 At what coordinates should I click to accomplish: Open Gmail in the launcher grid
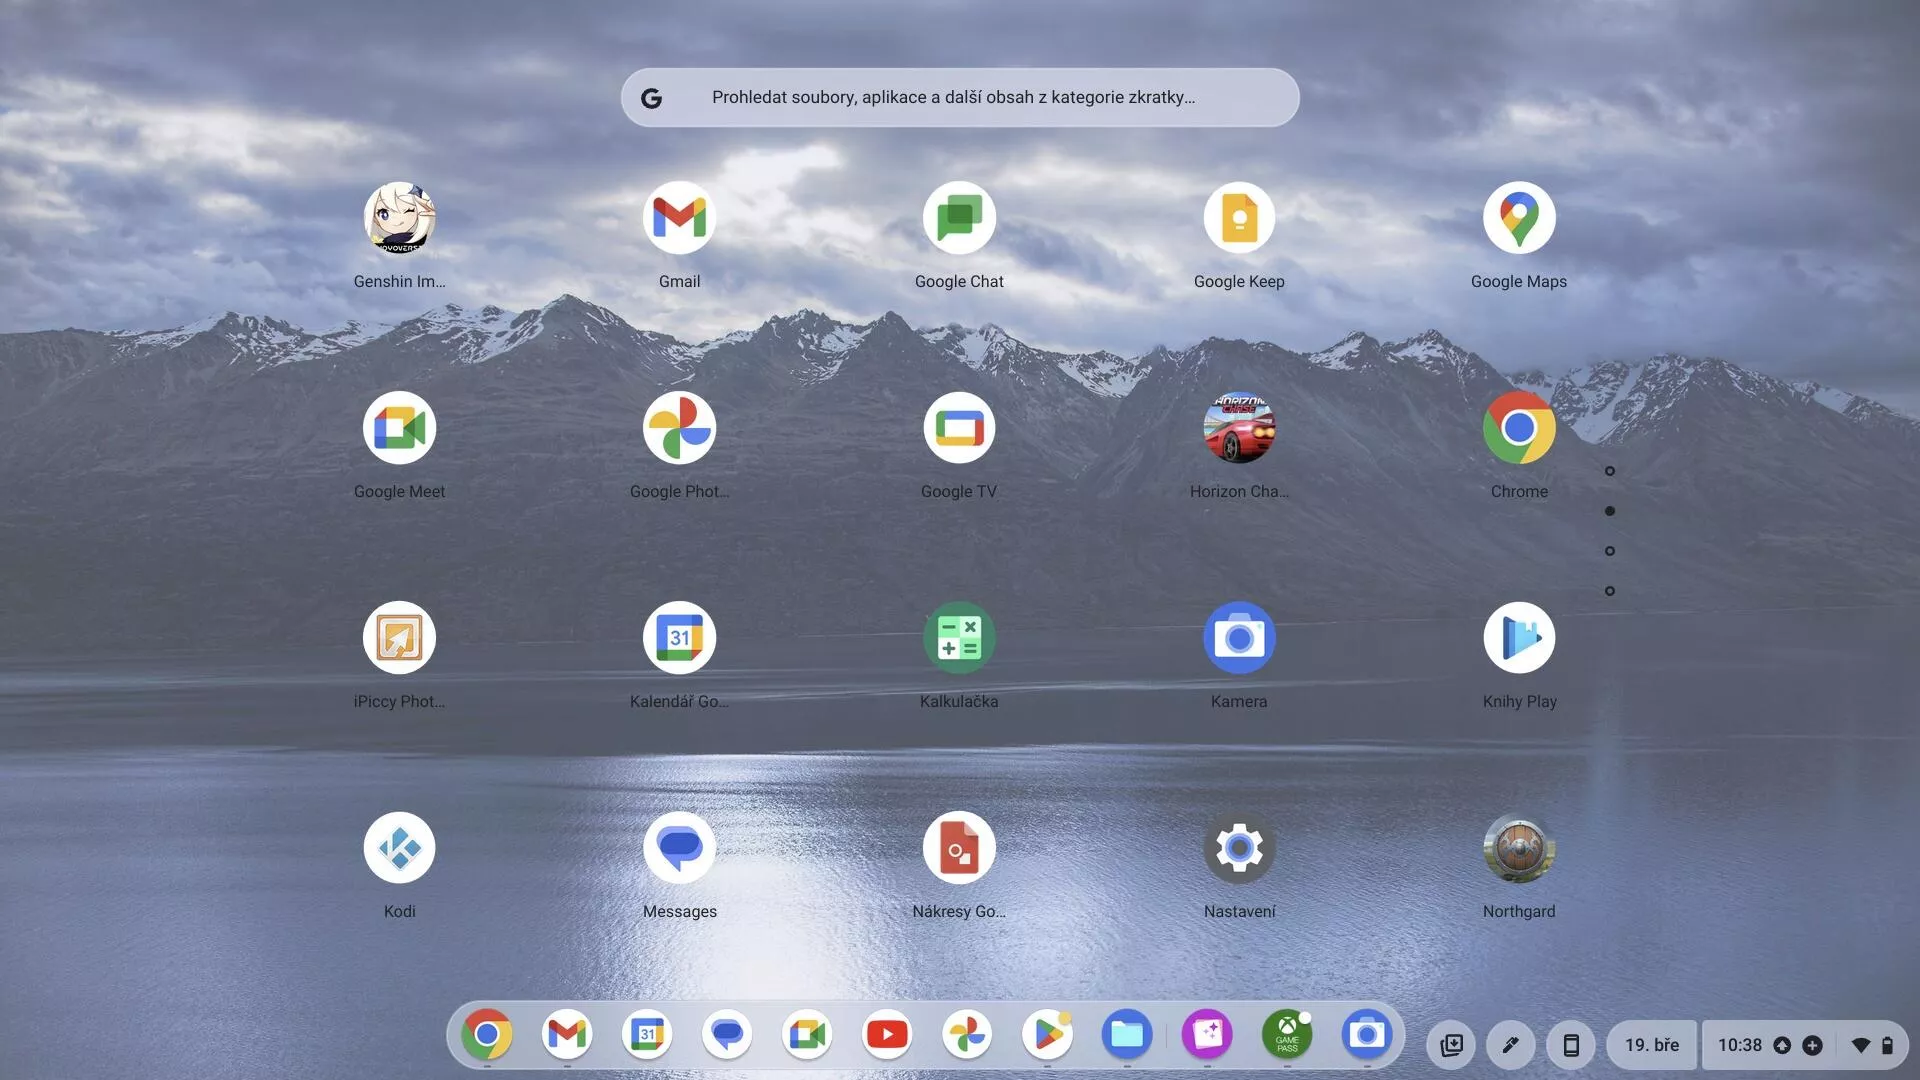coord(679,218)
